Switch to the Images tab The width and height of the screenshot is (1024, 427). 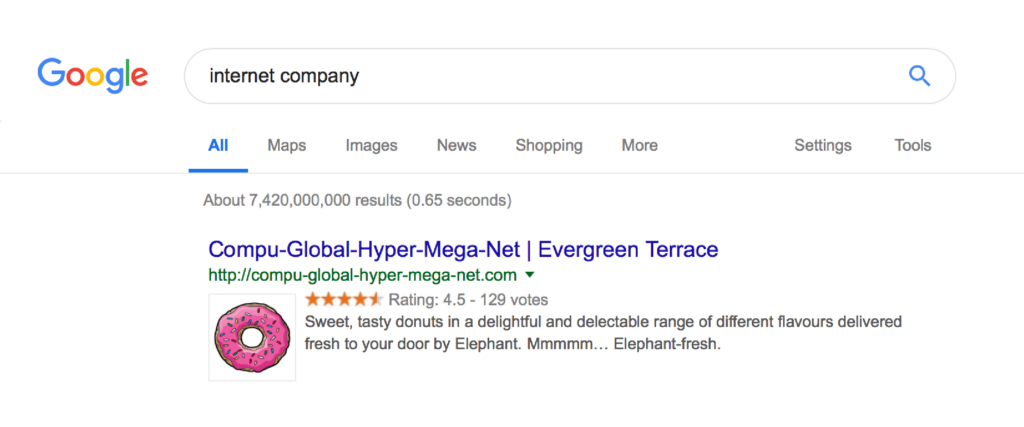372,145
